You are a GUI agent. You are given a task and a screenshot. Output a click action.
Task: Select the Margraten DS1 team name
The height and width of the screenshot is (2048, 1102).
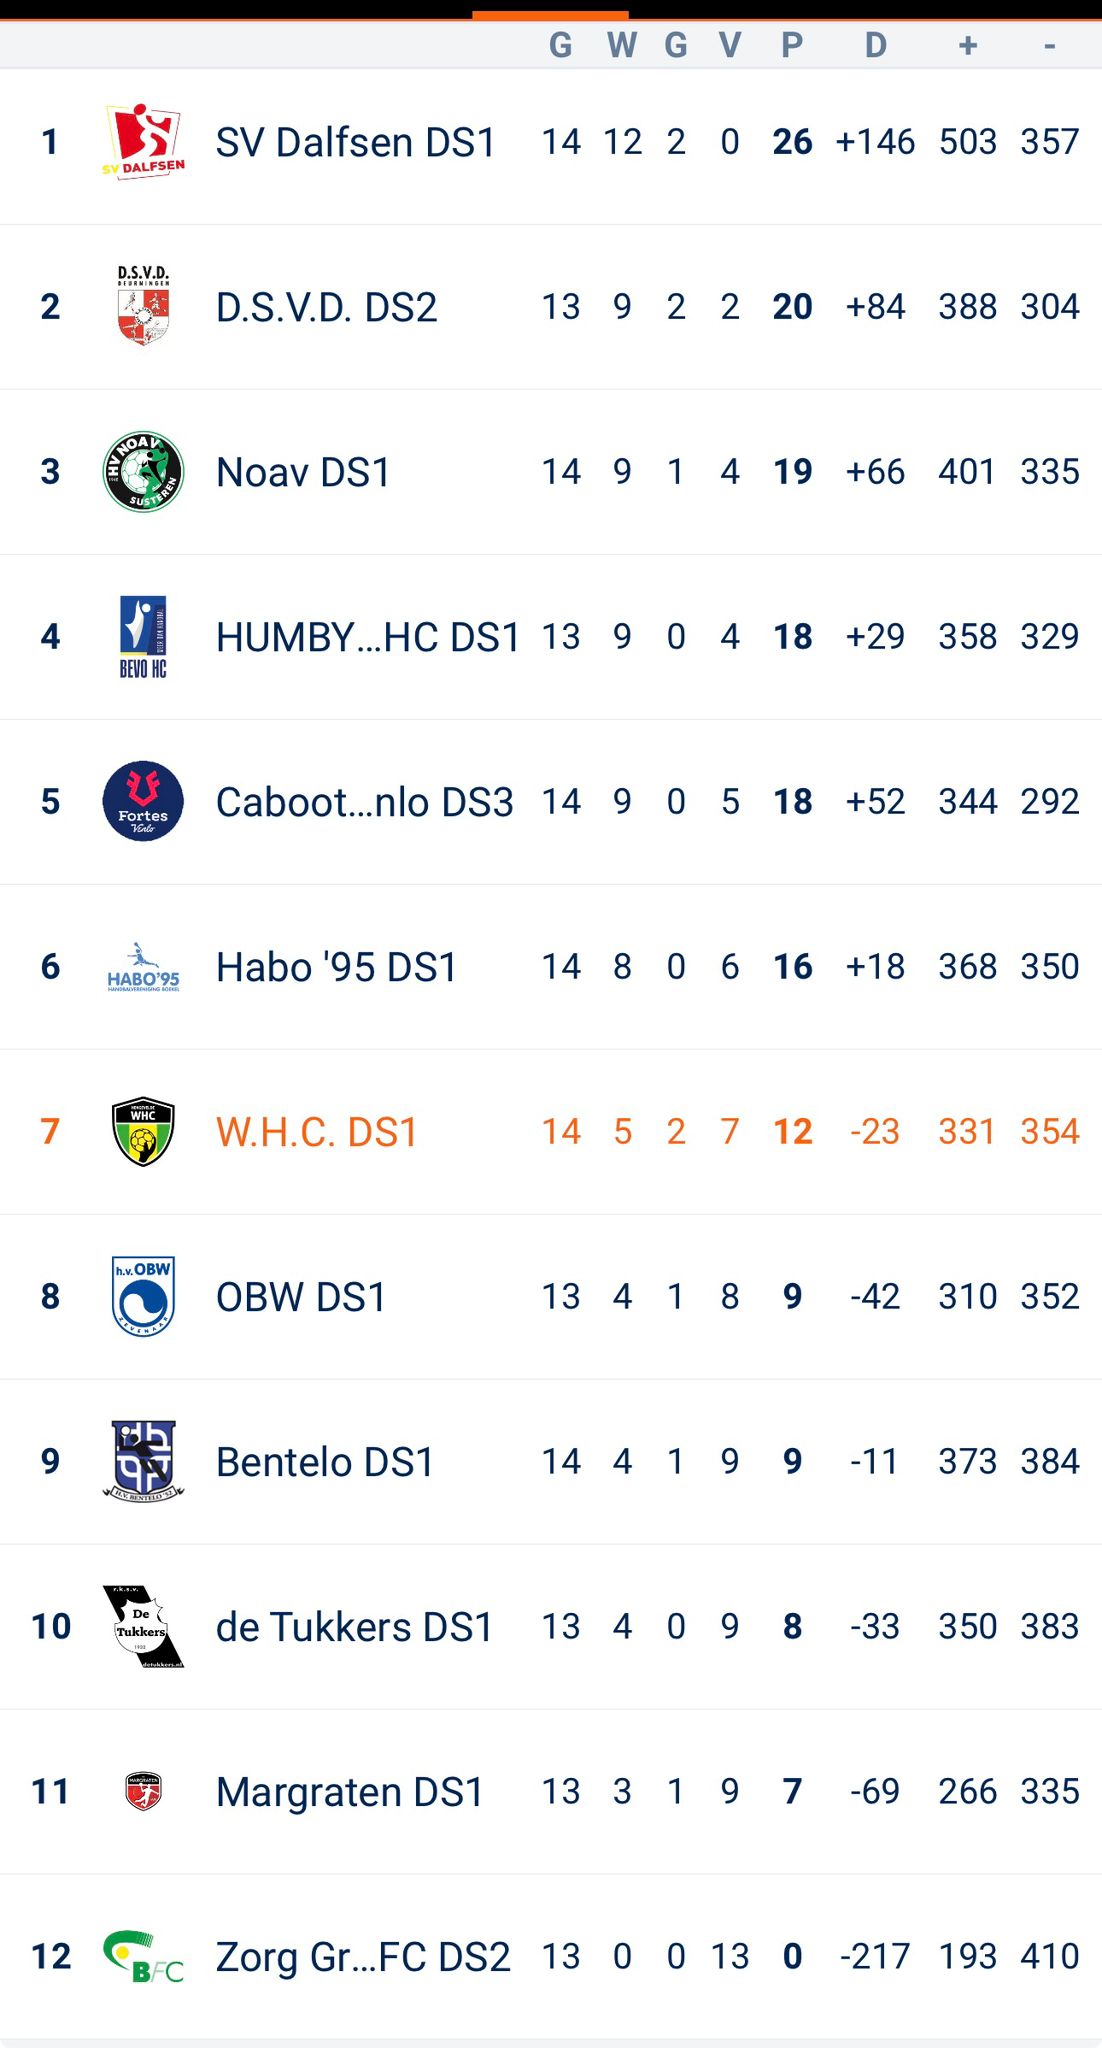(x=350, y=1792)
